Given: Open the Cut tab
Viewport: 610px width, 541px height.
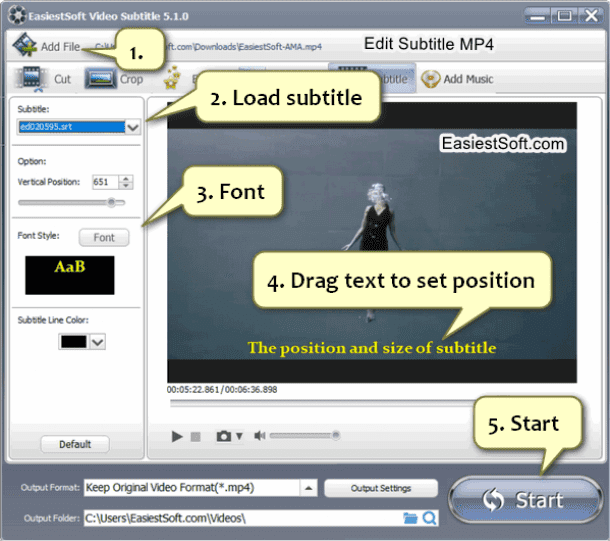Looking at the screenshot, I should pyautogui.click(x=42, y=79).
